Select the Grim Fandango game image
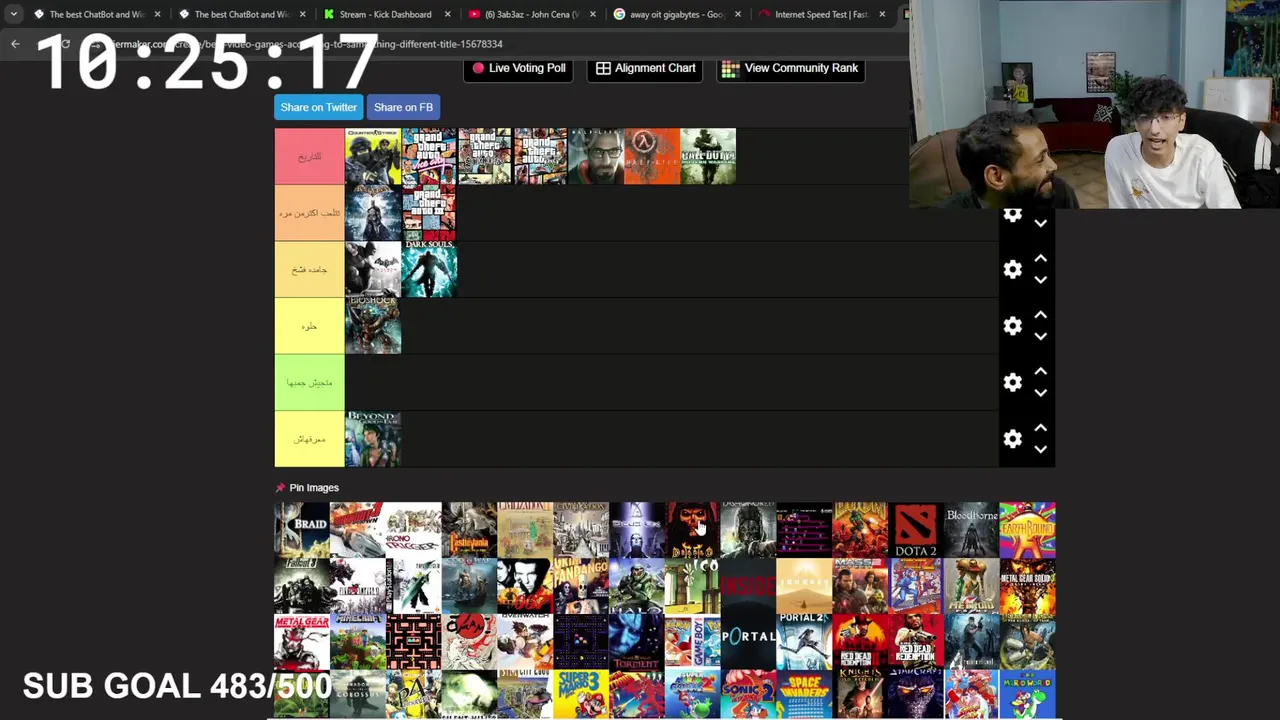Viewport: 1280px width, 720px height. click(580, 586)
